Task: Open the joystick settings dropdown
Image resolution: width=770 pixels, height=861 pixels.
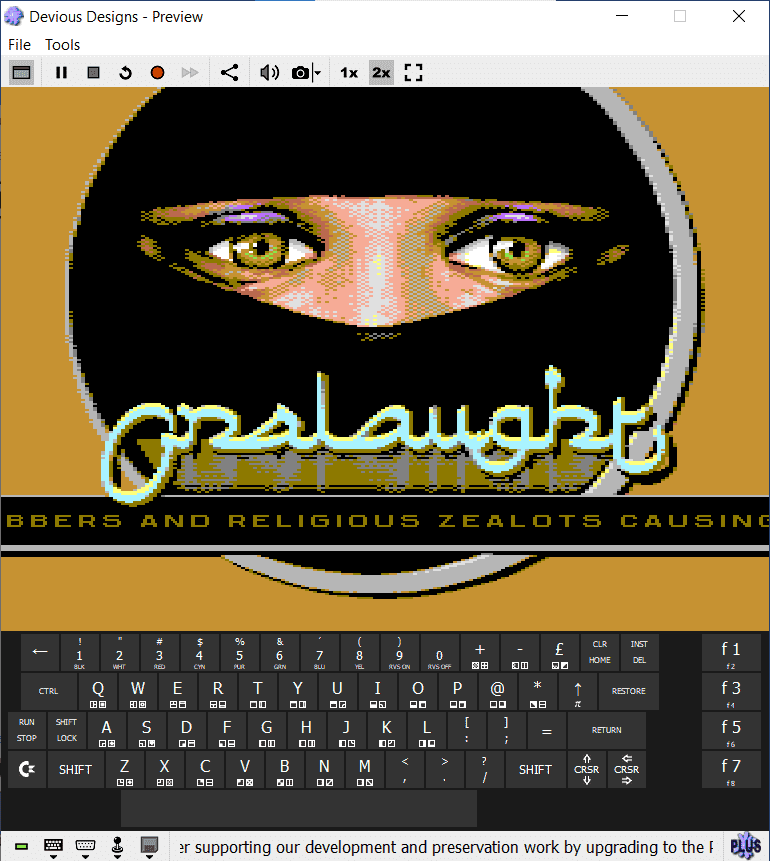Action: coord(117,847)
